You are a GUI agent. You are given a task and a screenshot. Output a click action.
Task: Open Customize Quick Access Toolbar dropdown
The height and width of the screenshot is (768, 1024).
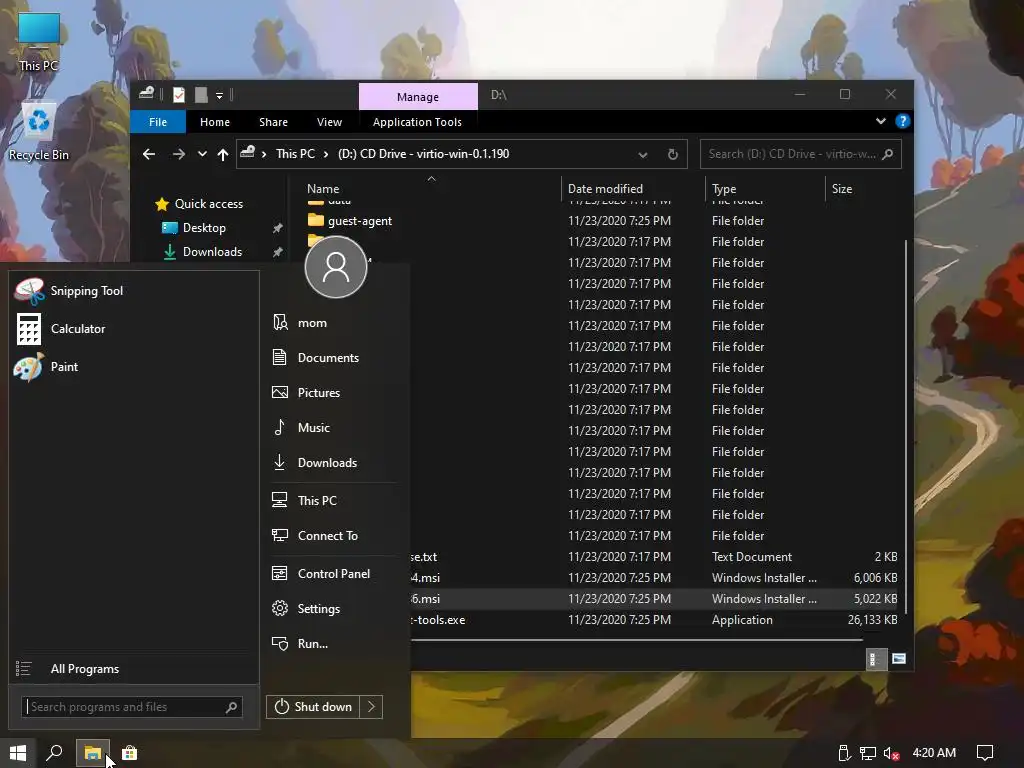click(x=219, y=96)
